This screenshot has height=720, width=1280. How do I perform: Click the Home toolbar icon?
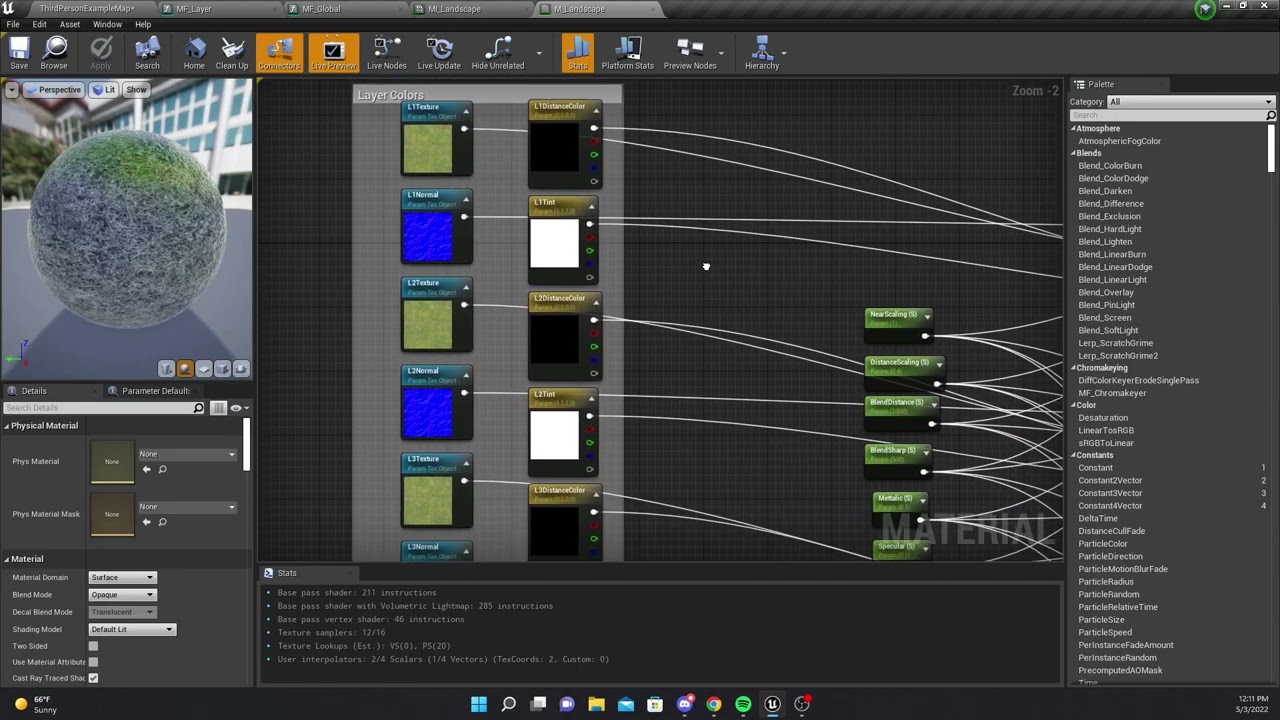coord(194,53)
